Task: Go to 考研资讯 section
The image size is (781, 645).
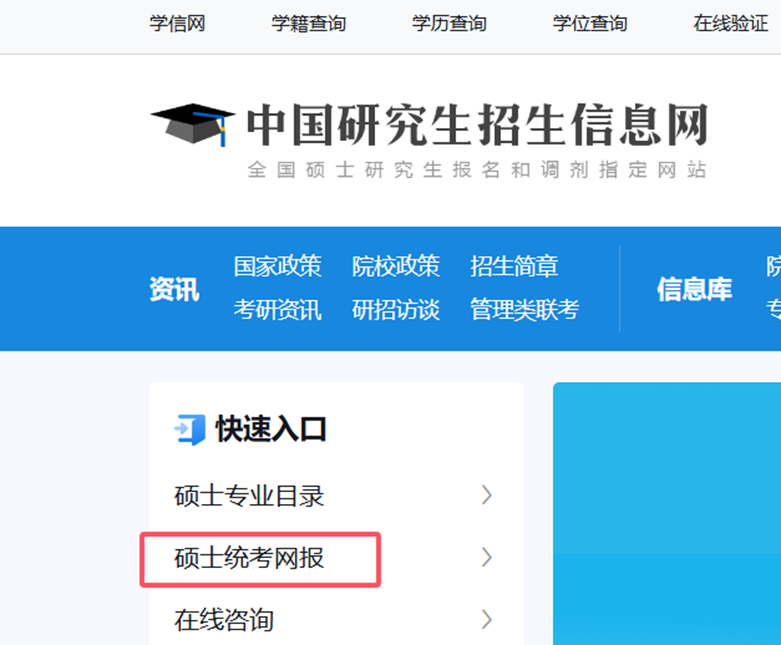Action: click(x=277, y=310)
